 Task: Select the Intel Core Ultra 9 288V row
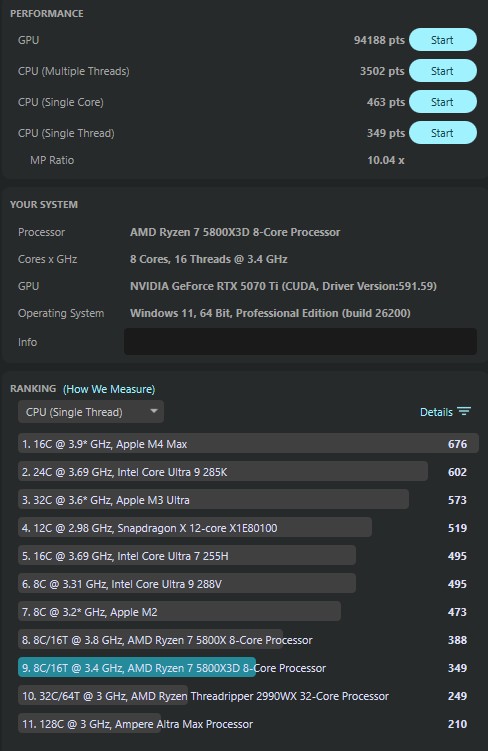click(248, 584)
